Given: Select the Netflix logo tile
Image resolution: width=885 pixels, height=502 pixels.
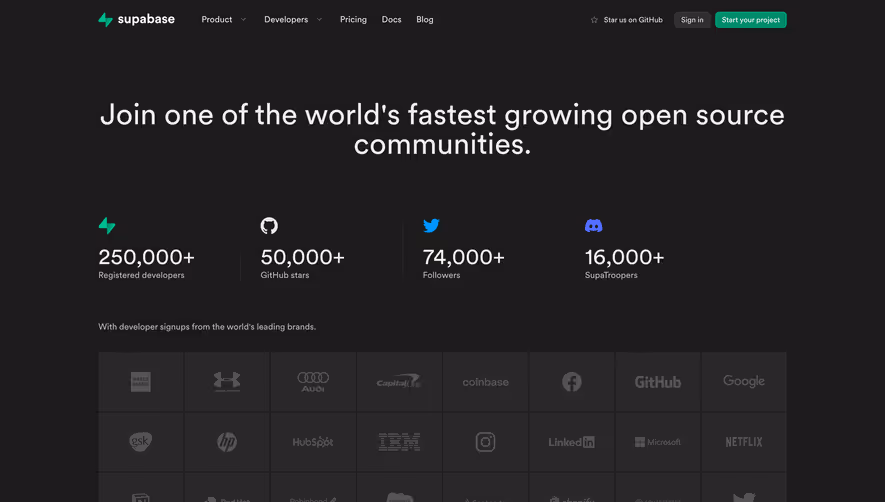Looking at the screenshot, I should (x=744, y=442).
